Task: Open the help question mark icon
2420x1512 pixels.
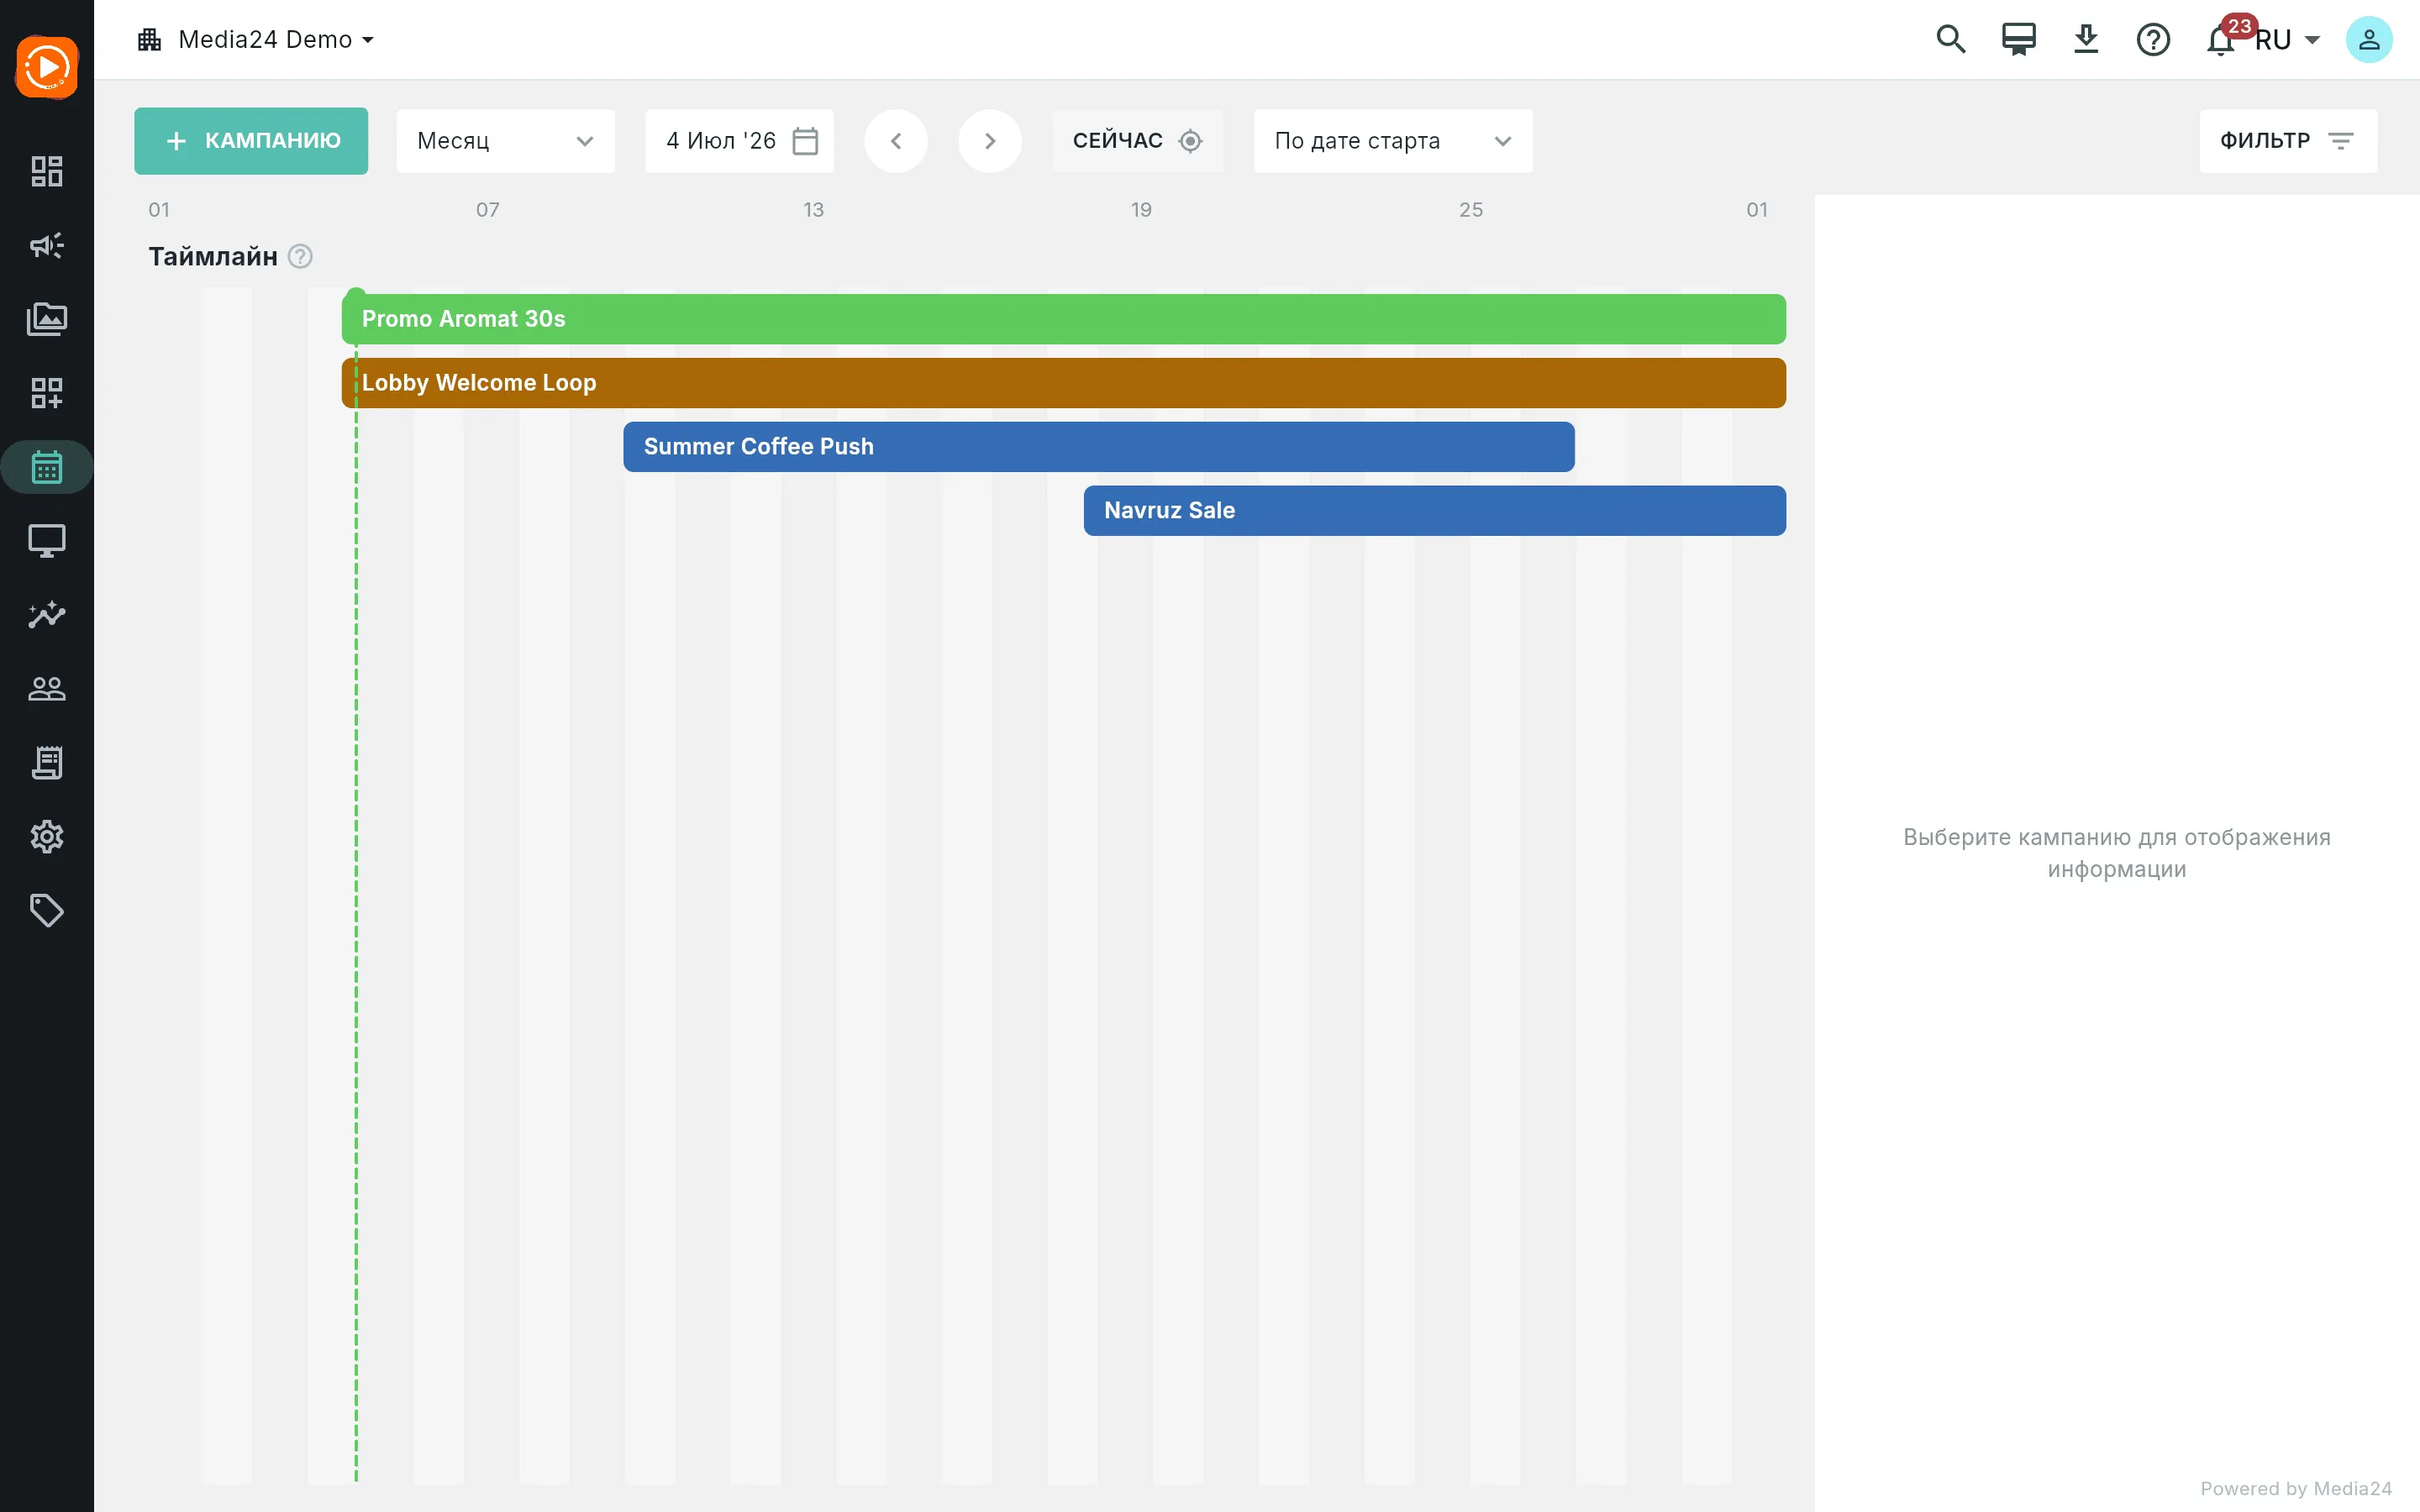Action: (2153, 40)
